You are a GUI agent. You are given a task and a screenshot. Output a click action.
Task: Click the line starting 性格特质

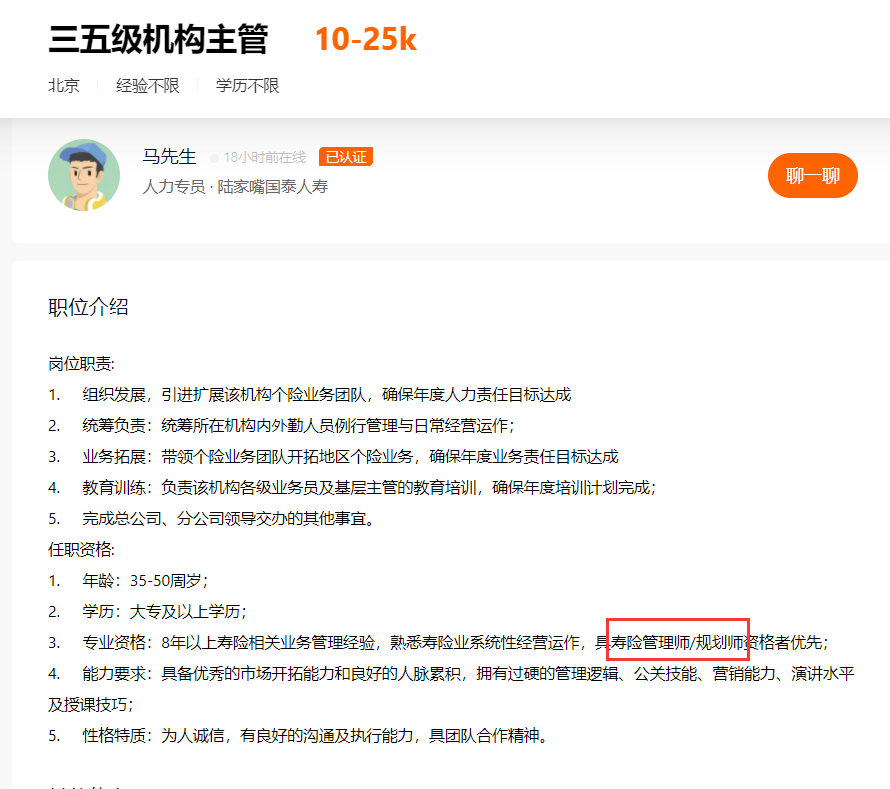click(299, 736)
